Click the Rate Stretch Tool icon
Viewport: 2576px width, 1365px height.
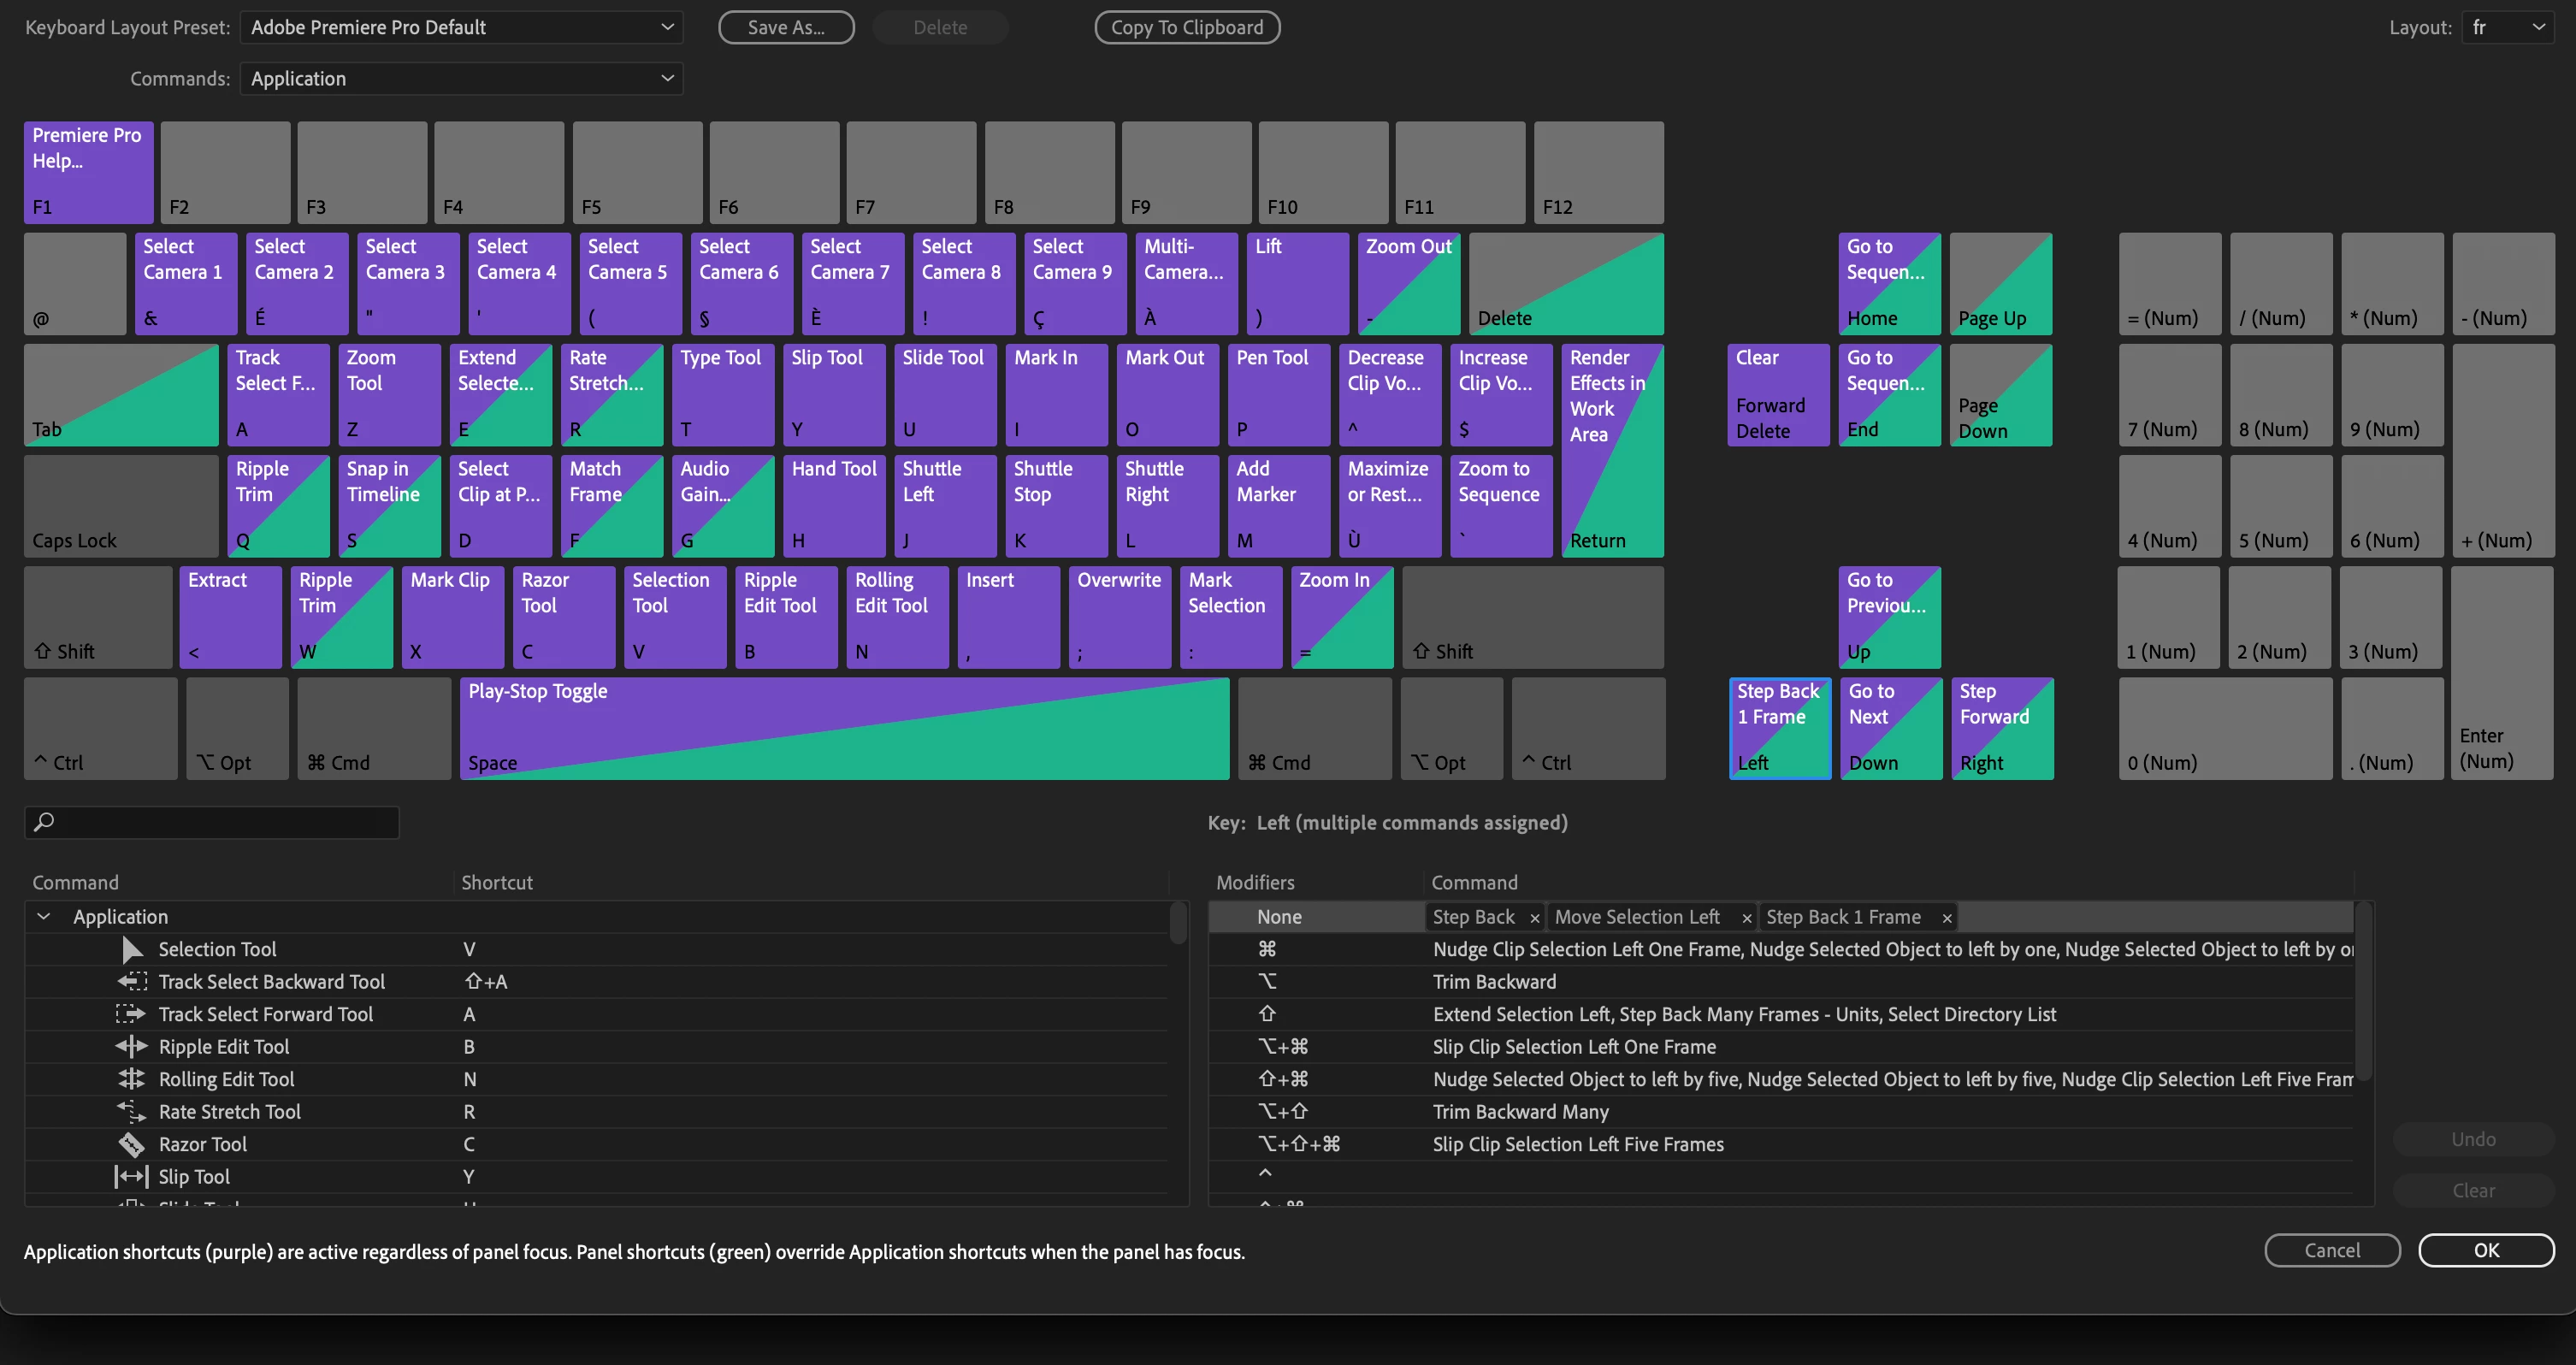tap(131, 1111)
